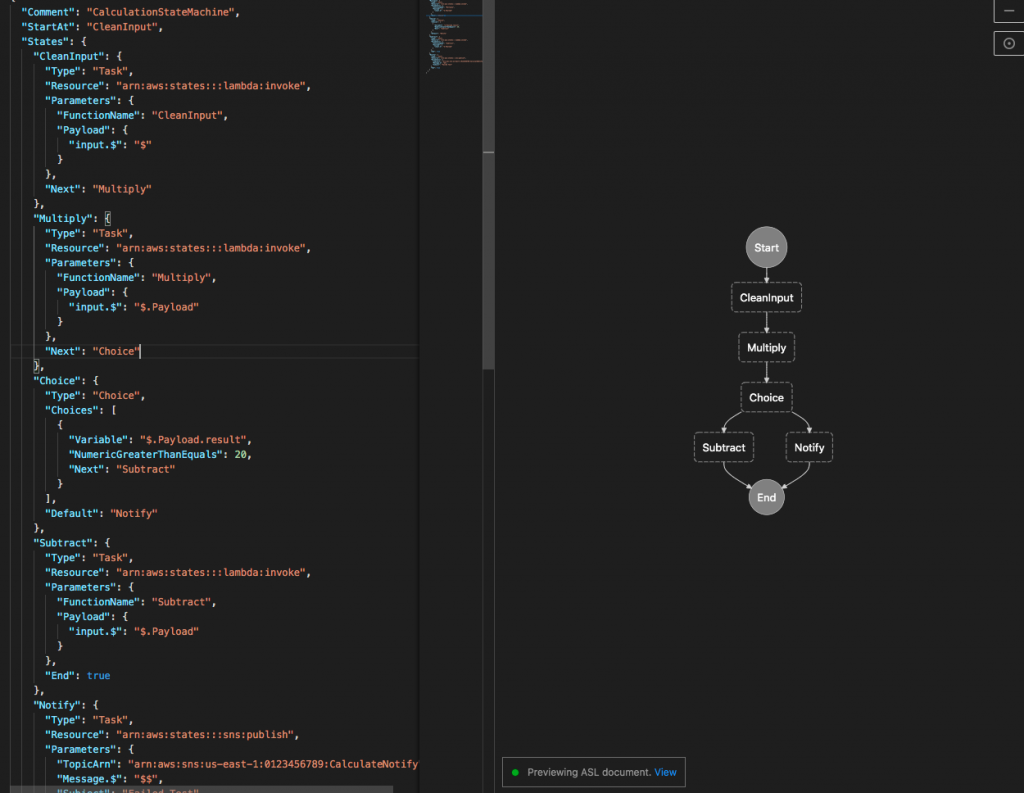The height and width of the screenshot is (793, 1024).
Task: Select the Notify node in the state machine
Action: (809, 447)
